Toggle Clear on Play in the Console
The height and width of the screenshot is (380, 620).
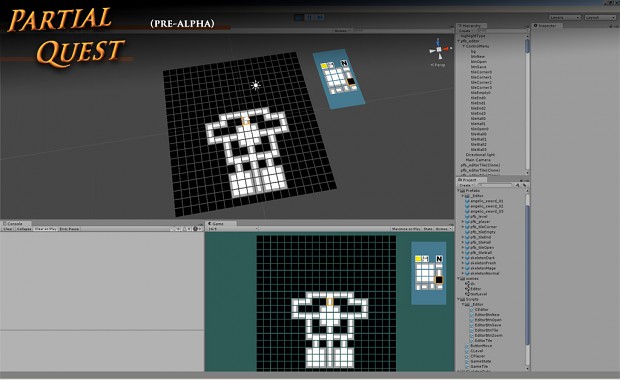point(45,229)
